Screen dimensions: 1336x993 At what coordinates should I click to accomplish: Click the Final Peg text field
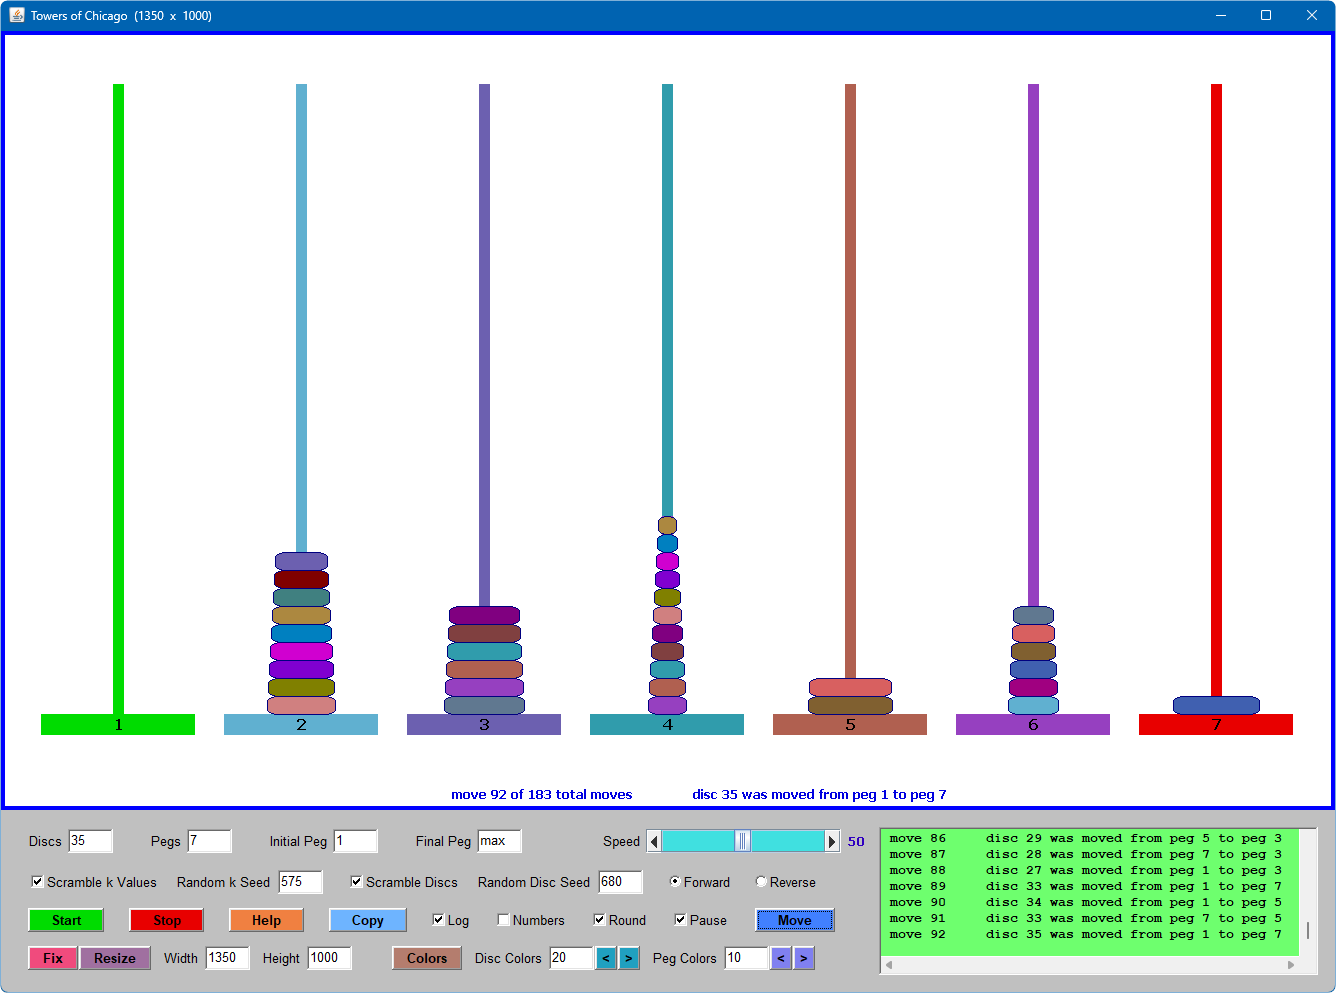coord(498,841)
